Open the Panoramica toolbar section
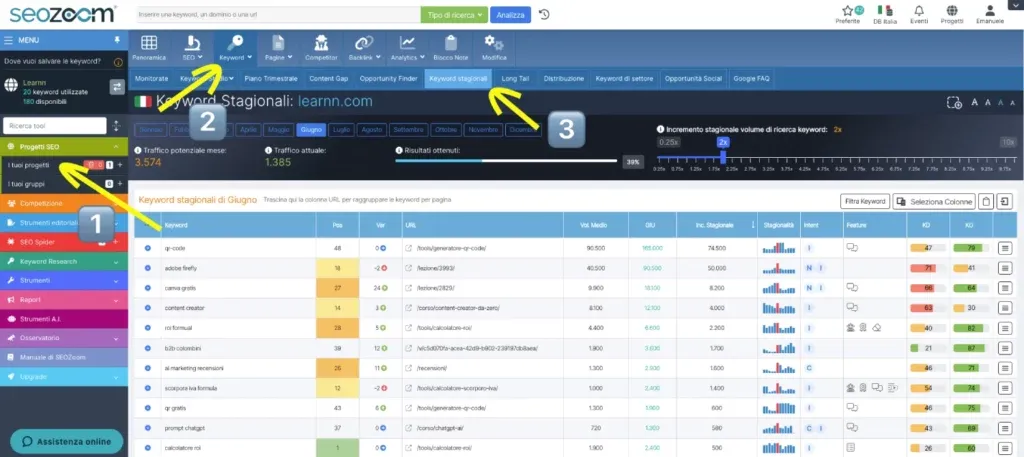 pos(149,48)
